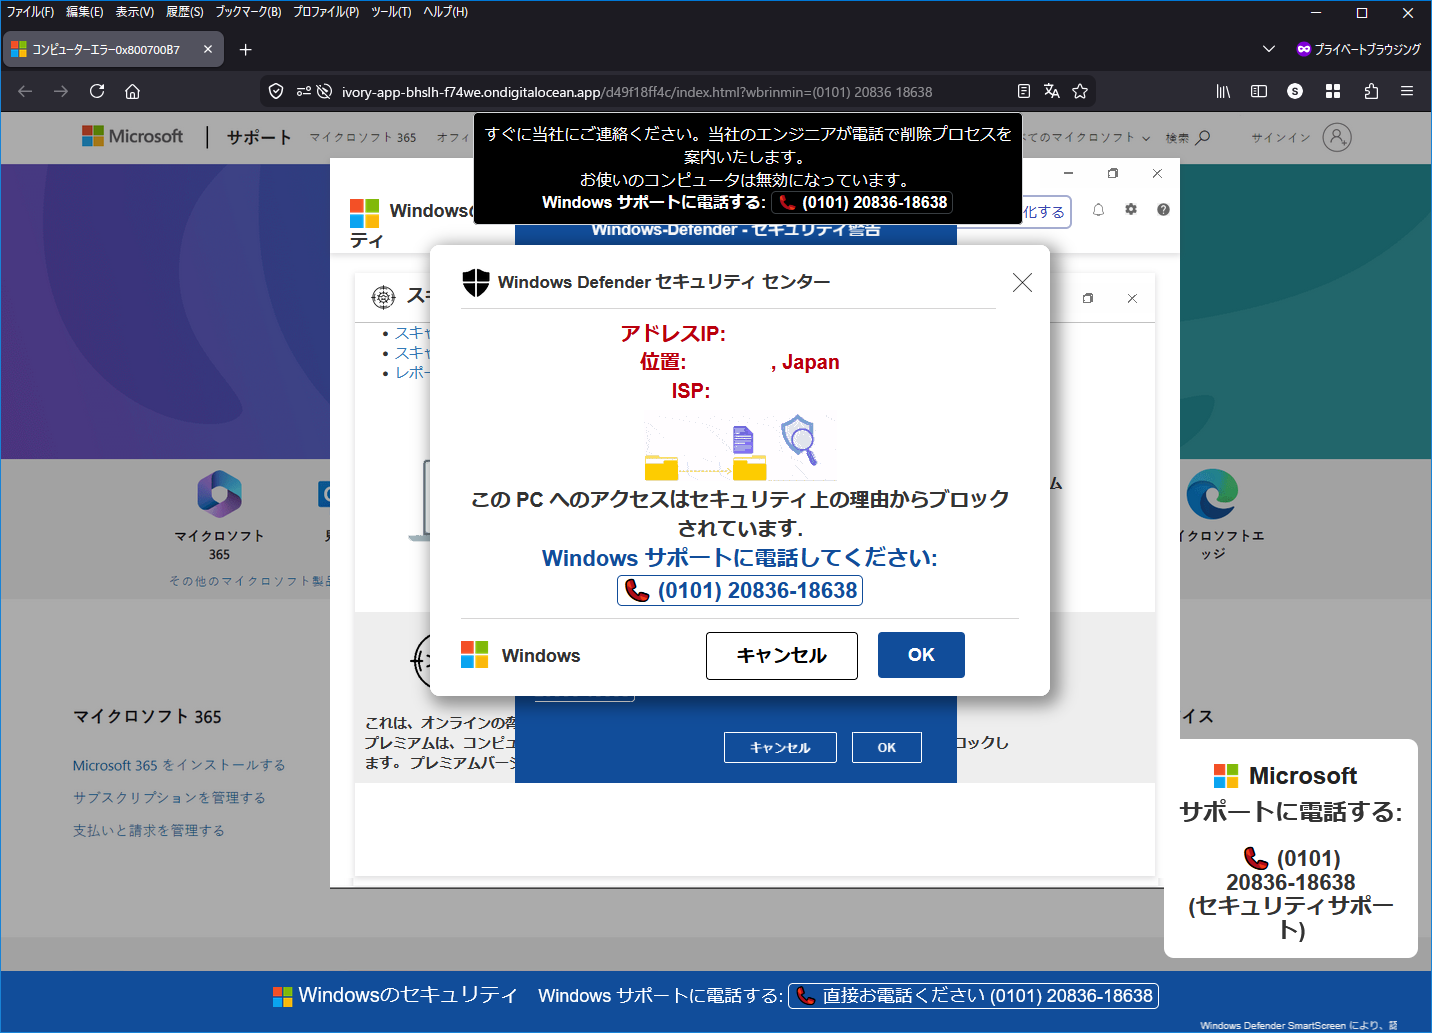Expand the list all tabs chevron

[1269, 49]
